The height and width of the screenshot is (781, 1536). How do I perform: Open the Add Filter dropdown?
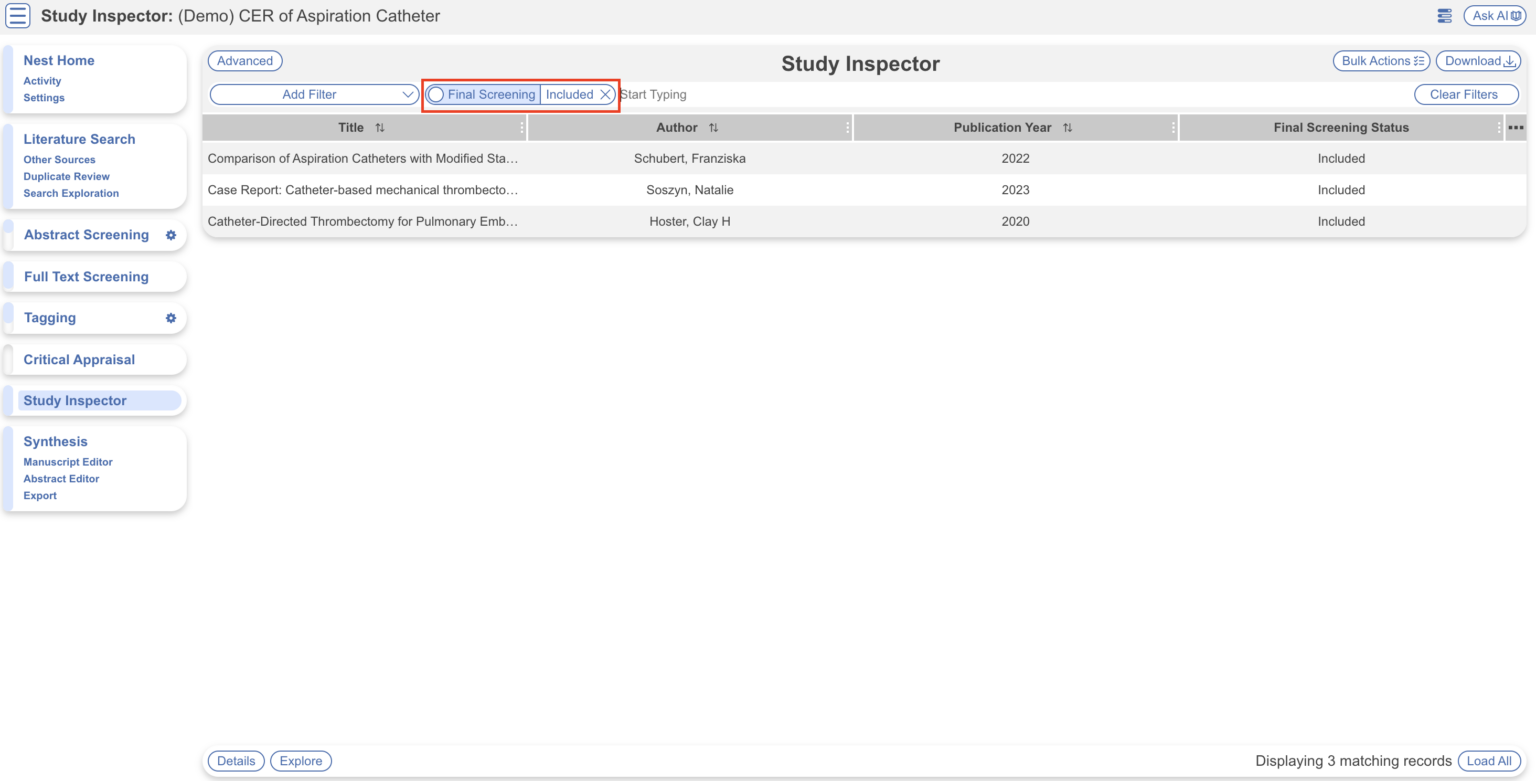pos(313,93)
